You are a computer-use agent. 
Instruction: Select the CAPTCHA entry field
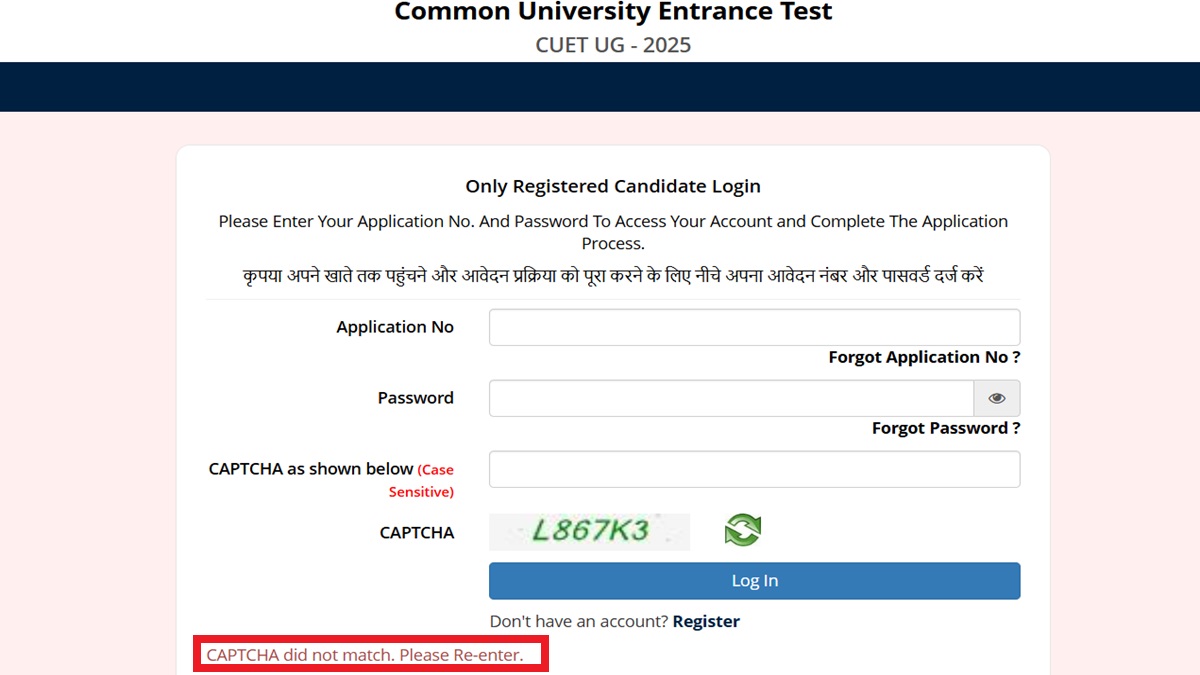754,469
